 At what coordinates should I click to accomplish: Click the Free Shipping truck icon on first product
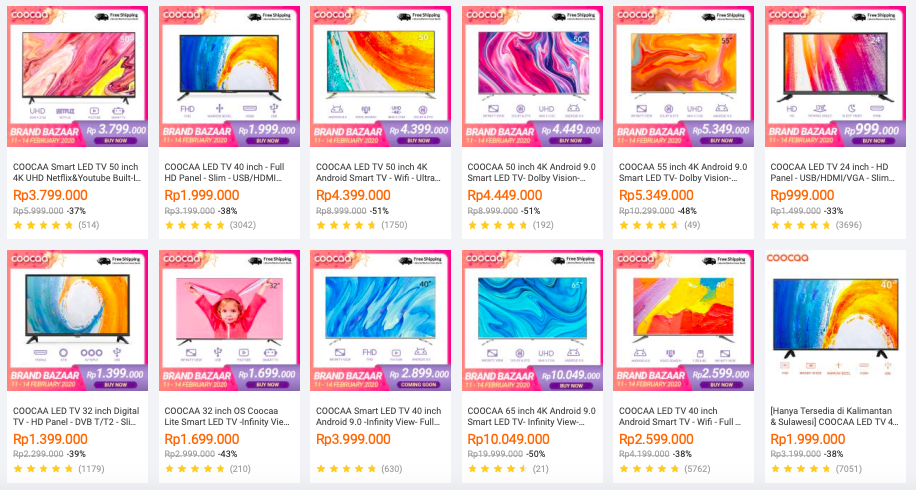[x=103, y=17]
